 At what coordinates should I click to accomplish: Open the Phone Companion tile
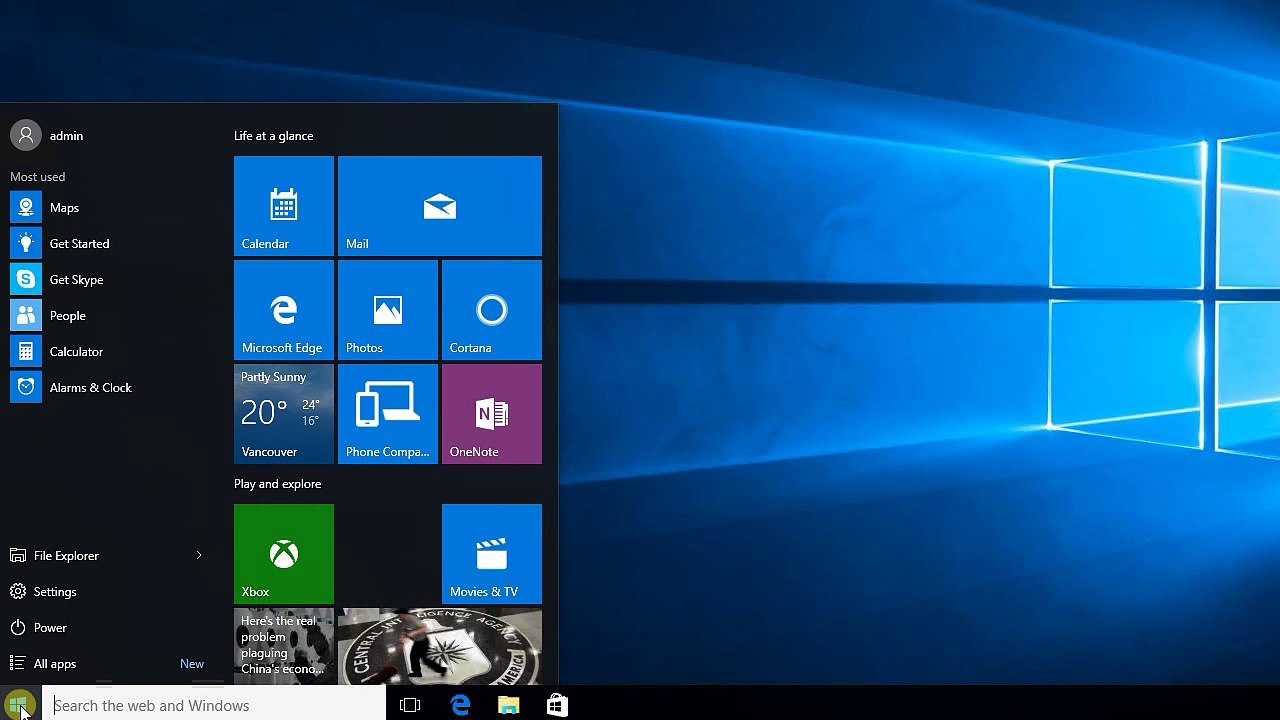click(388, 414)
